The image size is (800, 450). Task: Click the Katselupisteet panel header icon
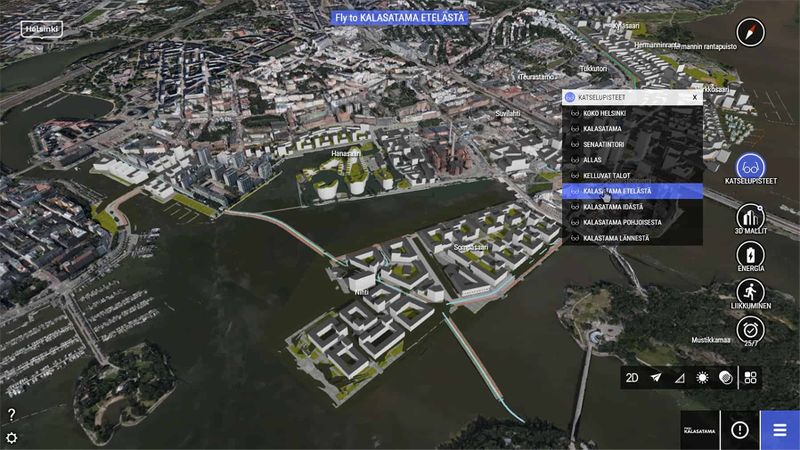point(570,97)
